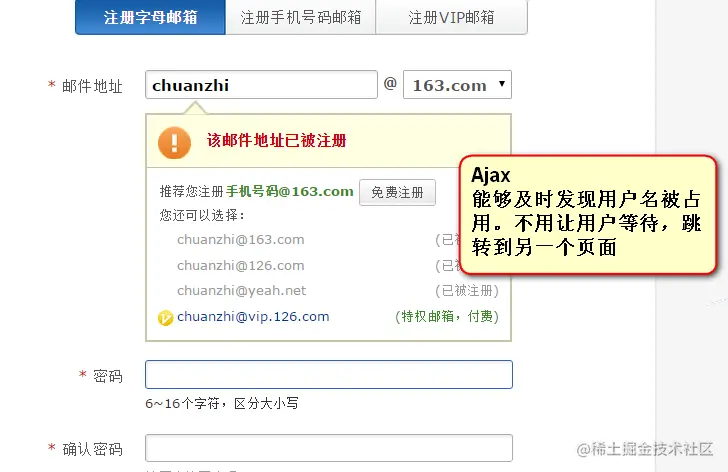Click the @ symbol between address fields
The height and width of the screenshot is (472, 728).
[x=390, y=84]
